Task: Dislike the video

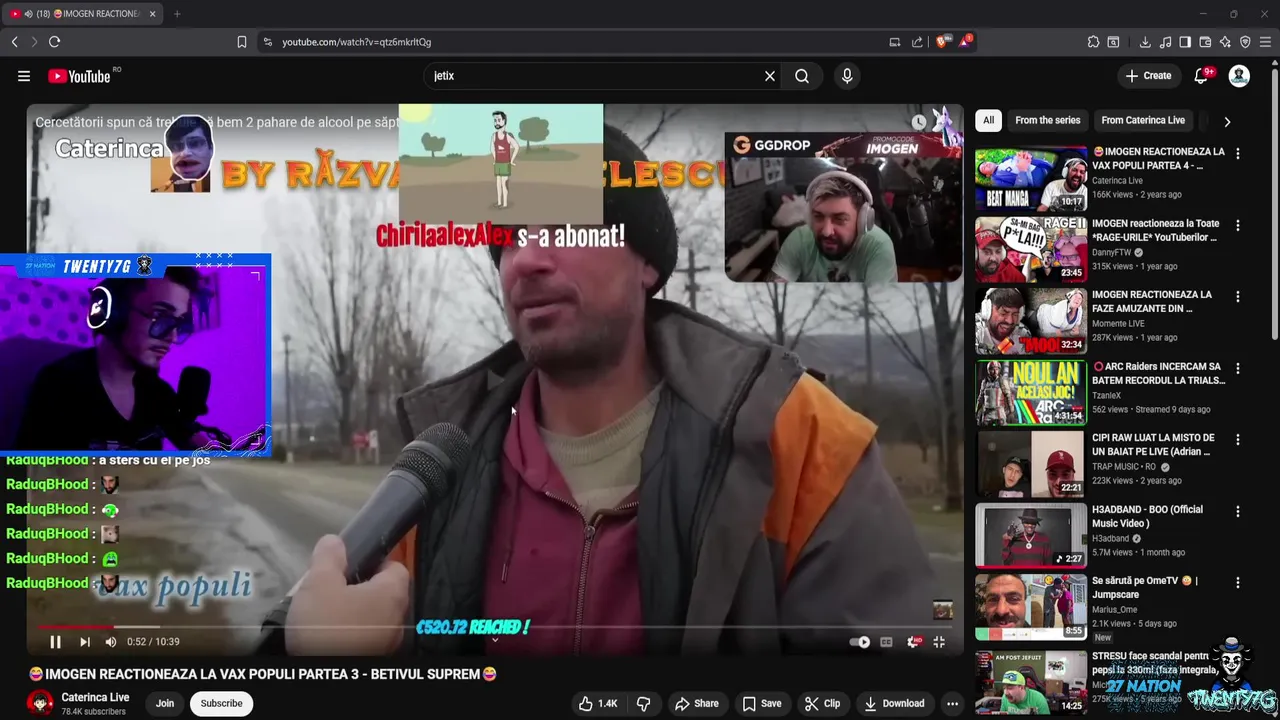Action: 643,703
